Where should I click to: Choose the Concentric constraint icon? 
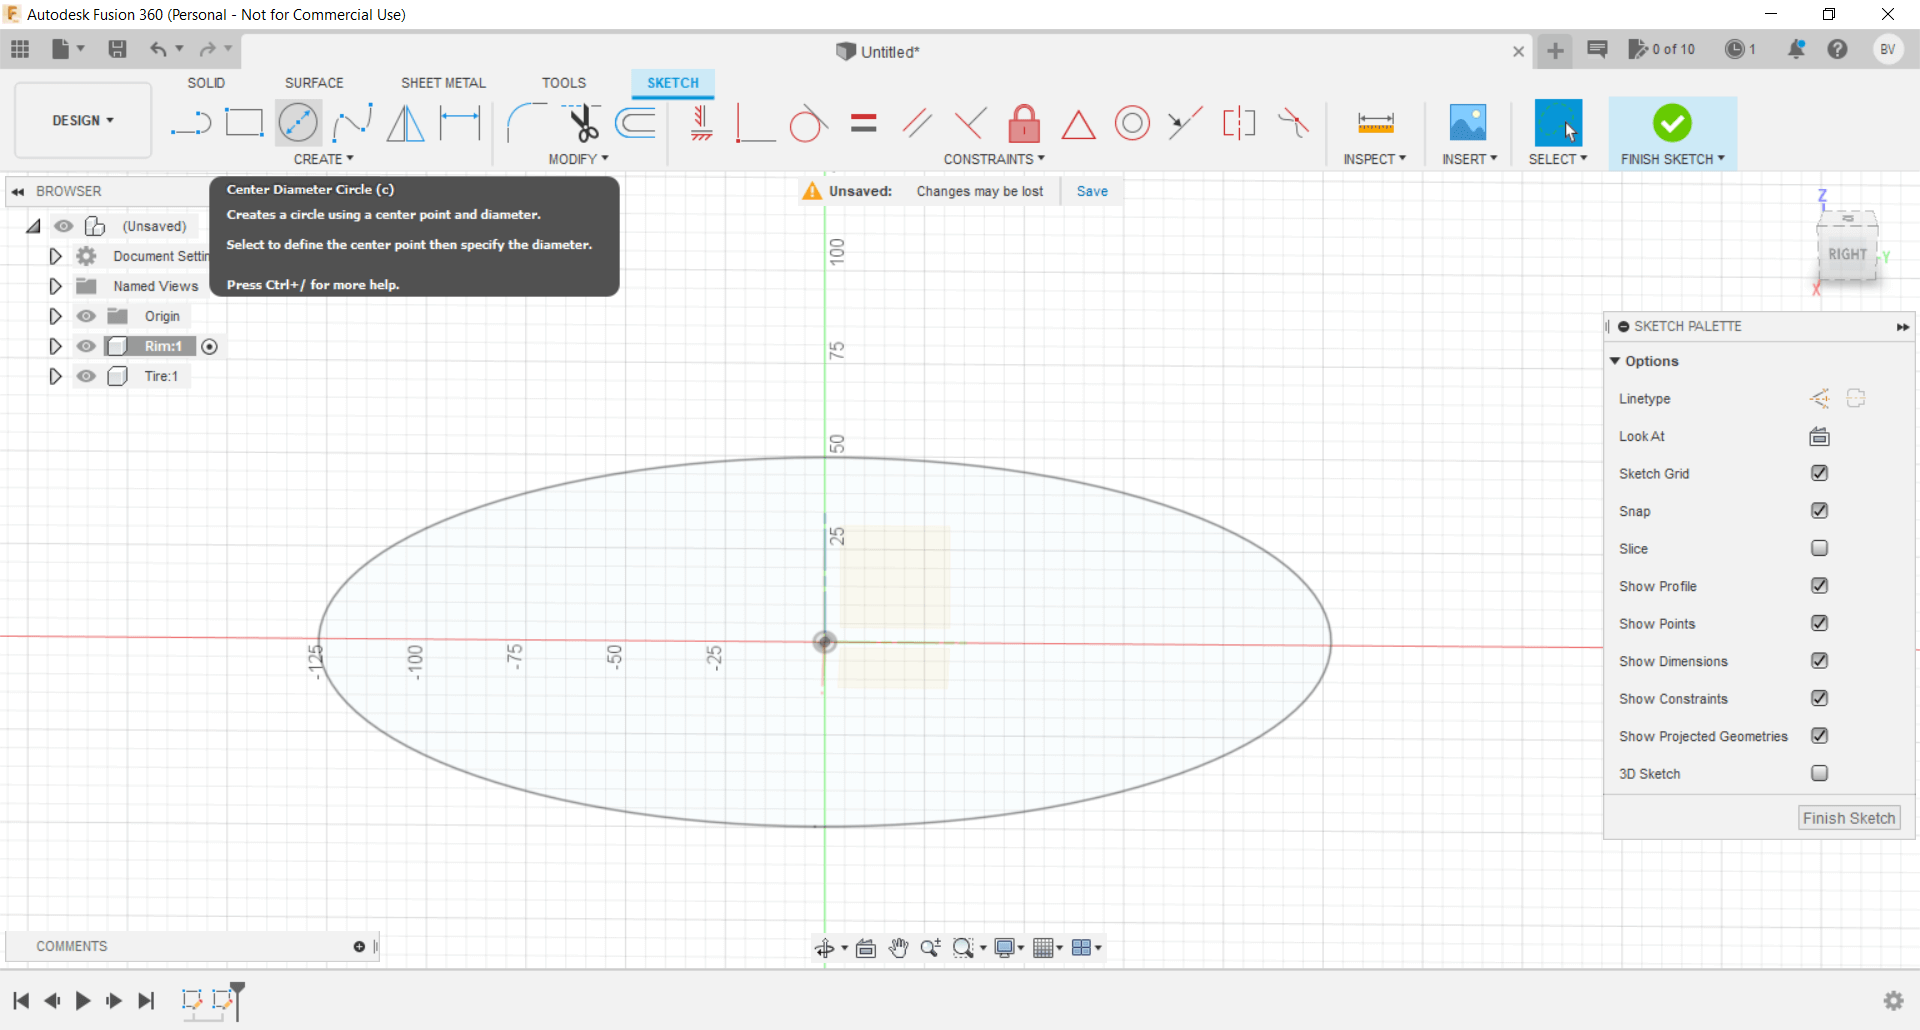(x=1132, y=124)
